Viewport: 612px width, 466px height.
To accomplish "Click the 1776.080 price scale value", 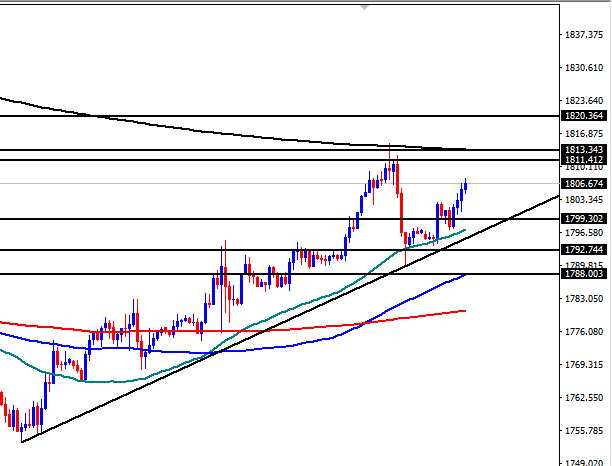I will click(x=584, y=331).
